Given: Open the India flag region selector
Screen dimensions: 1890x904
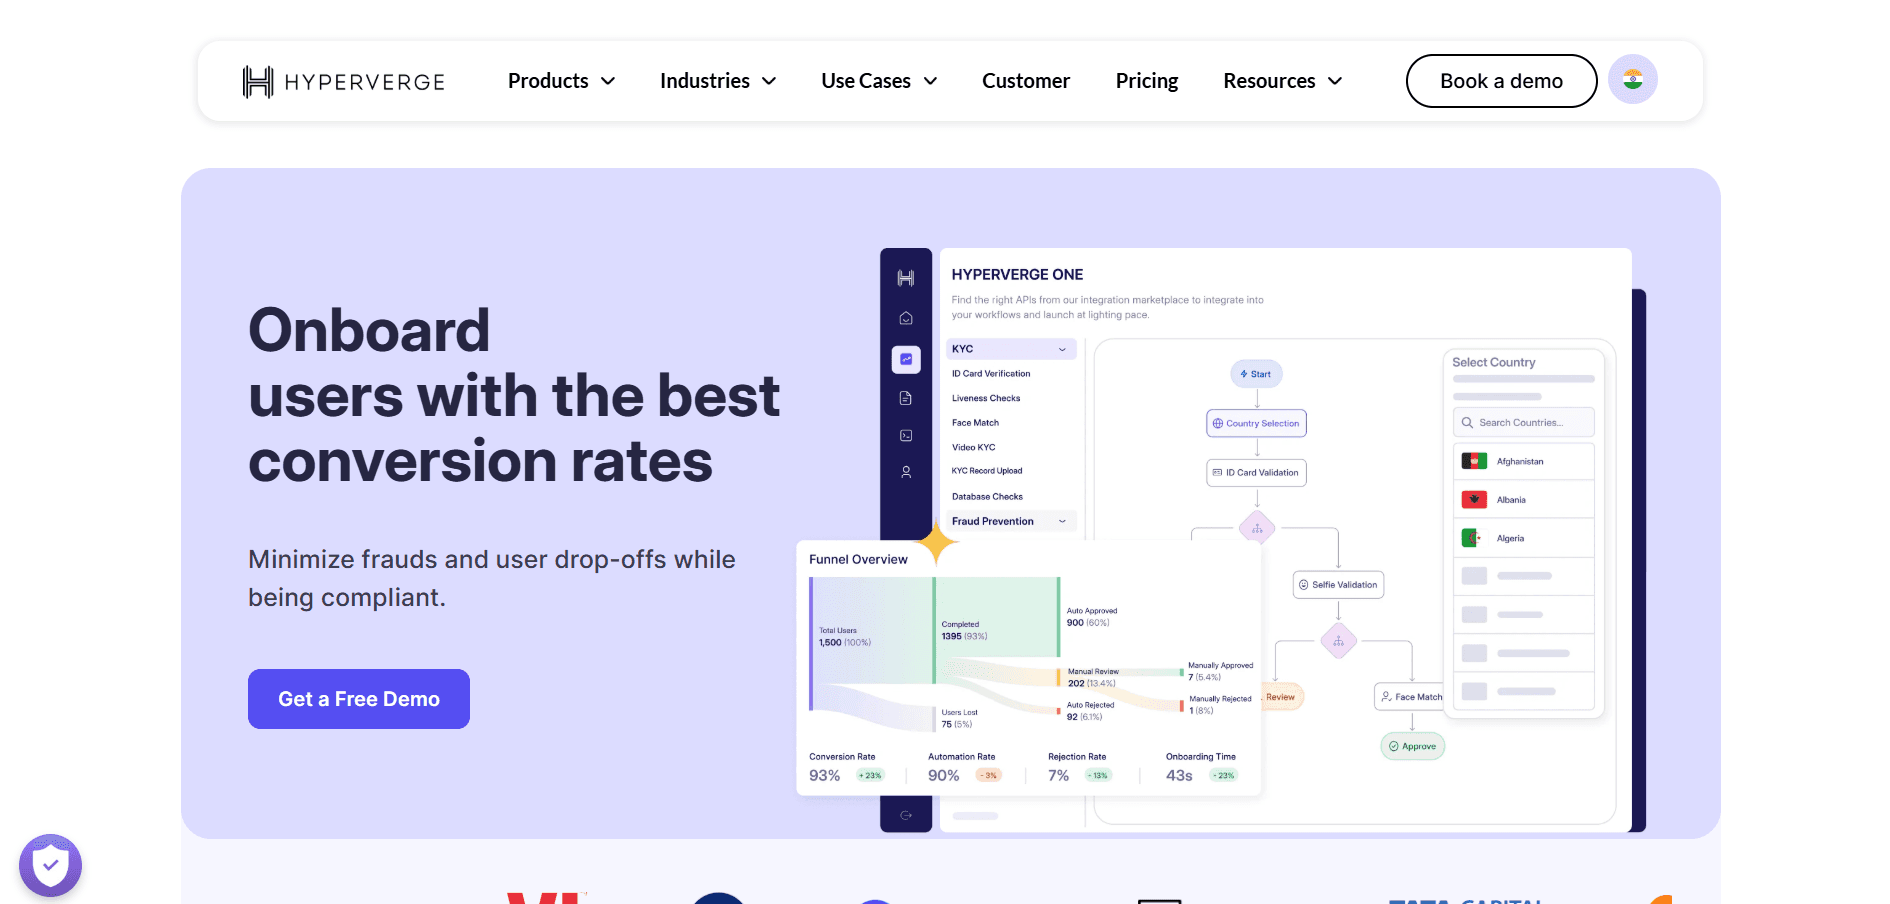Looking at the screenshot, I should (1632, 80).
